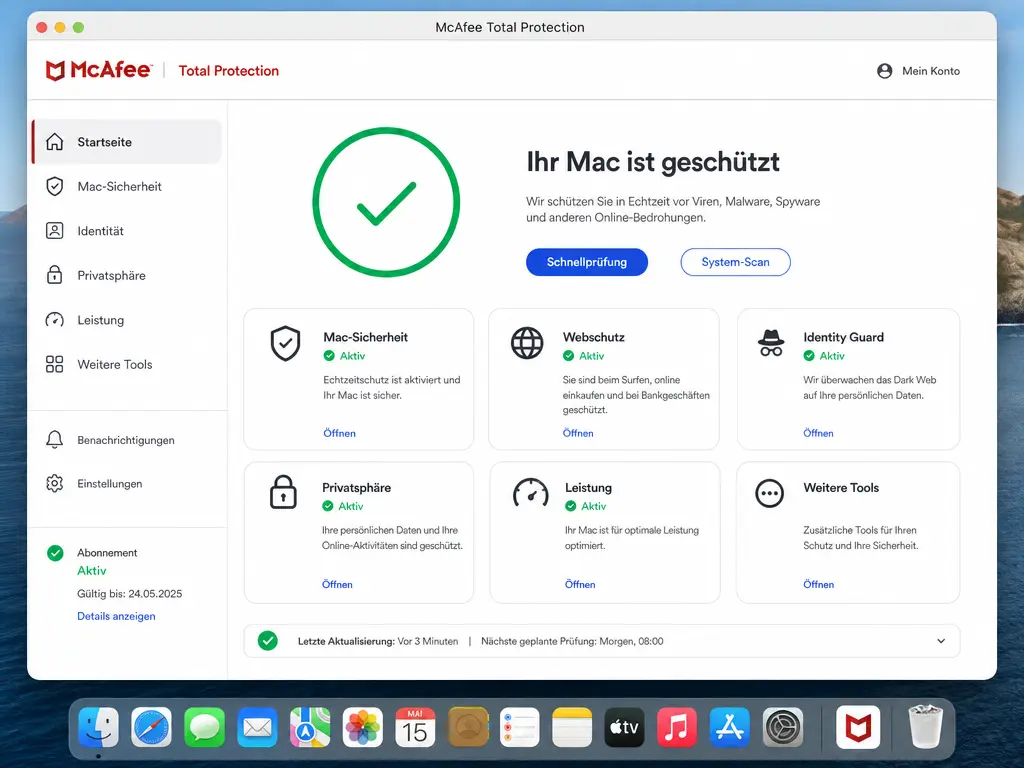Click the gear icon for Einstellungen
The image size is (1024, 768).
(55, 484)
